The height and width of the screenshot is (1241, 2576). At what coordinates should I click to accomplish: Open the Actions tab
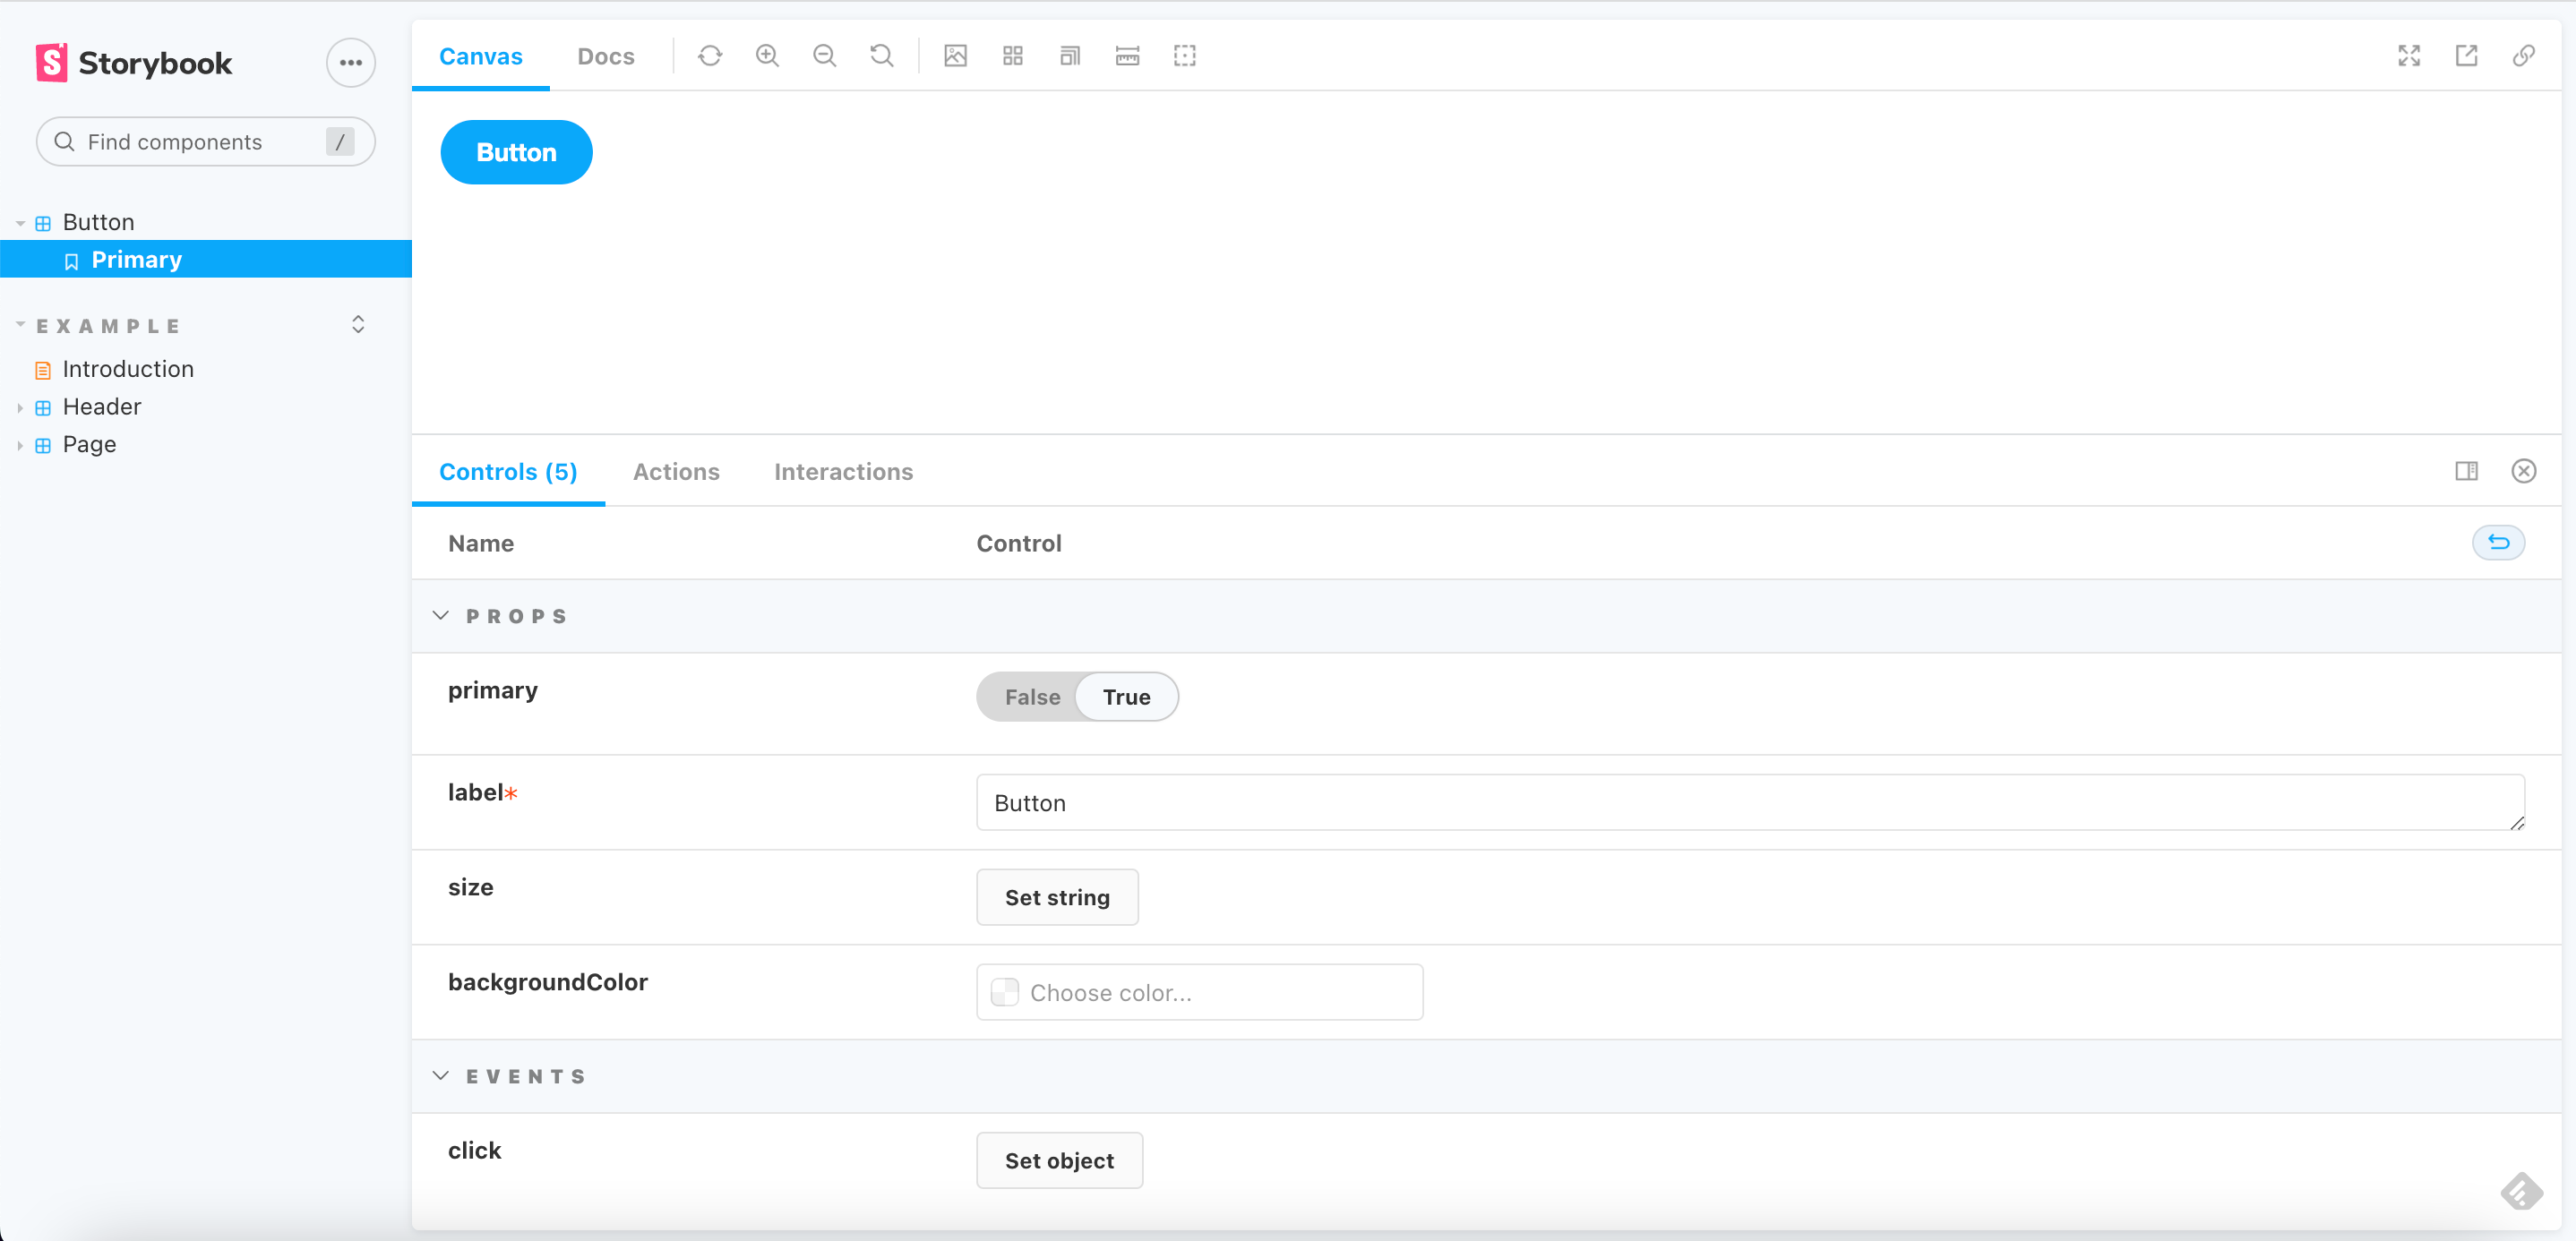click(676, 472)
